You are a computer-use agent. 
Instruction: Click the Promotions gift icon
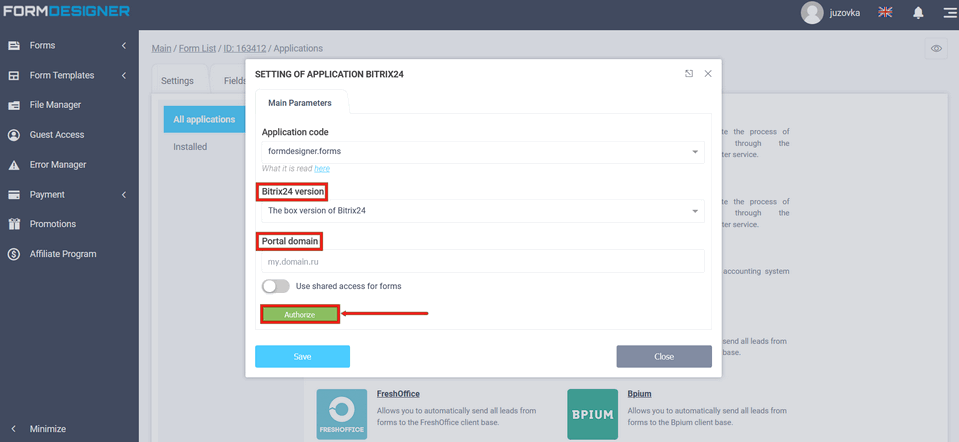(x=13, y=224)
